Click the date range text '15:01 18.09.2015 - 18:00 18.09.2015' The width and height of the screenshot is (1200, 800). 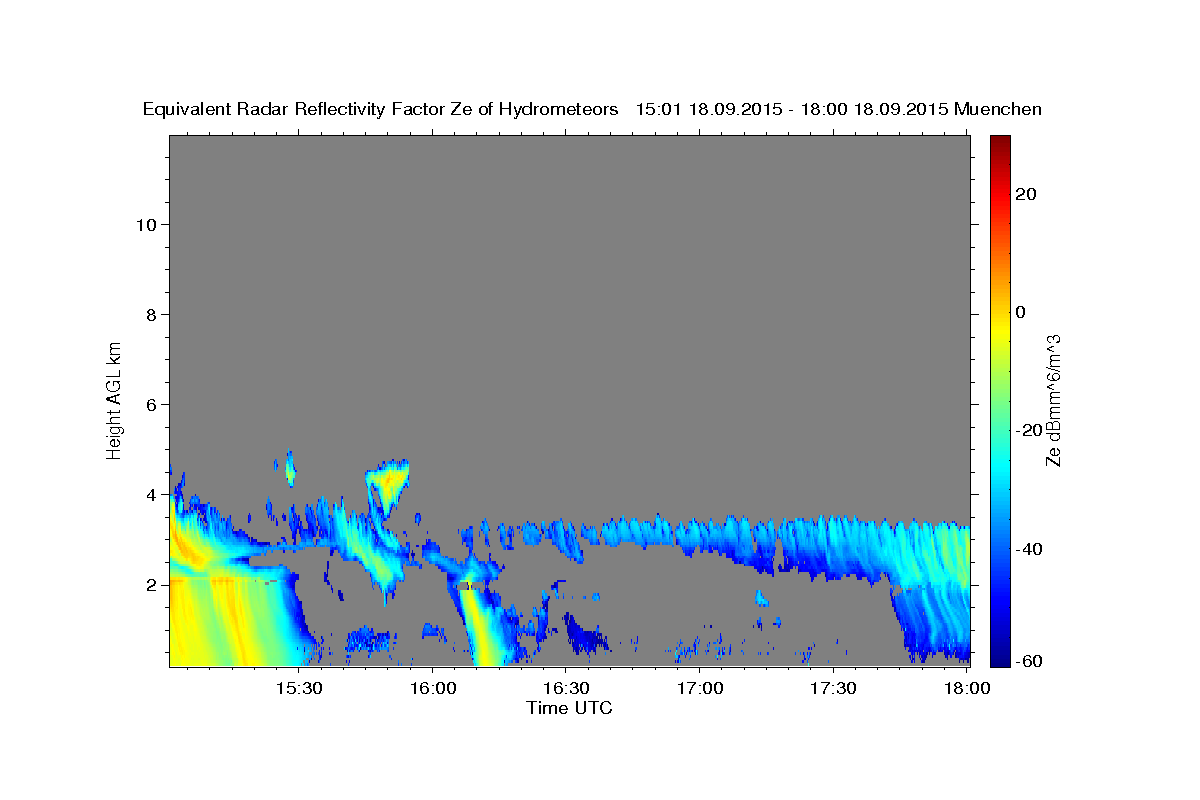pos(792,110)
